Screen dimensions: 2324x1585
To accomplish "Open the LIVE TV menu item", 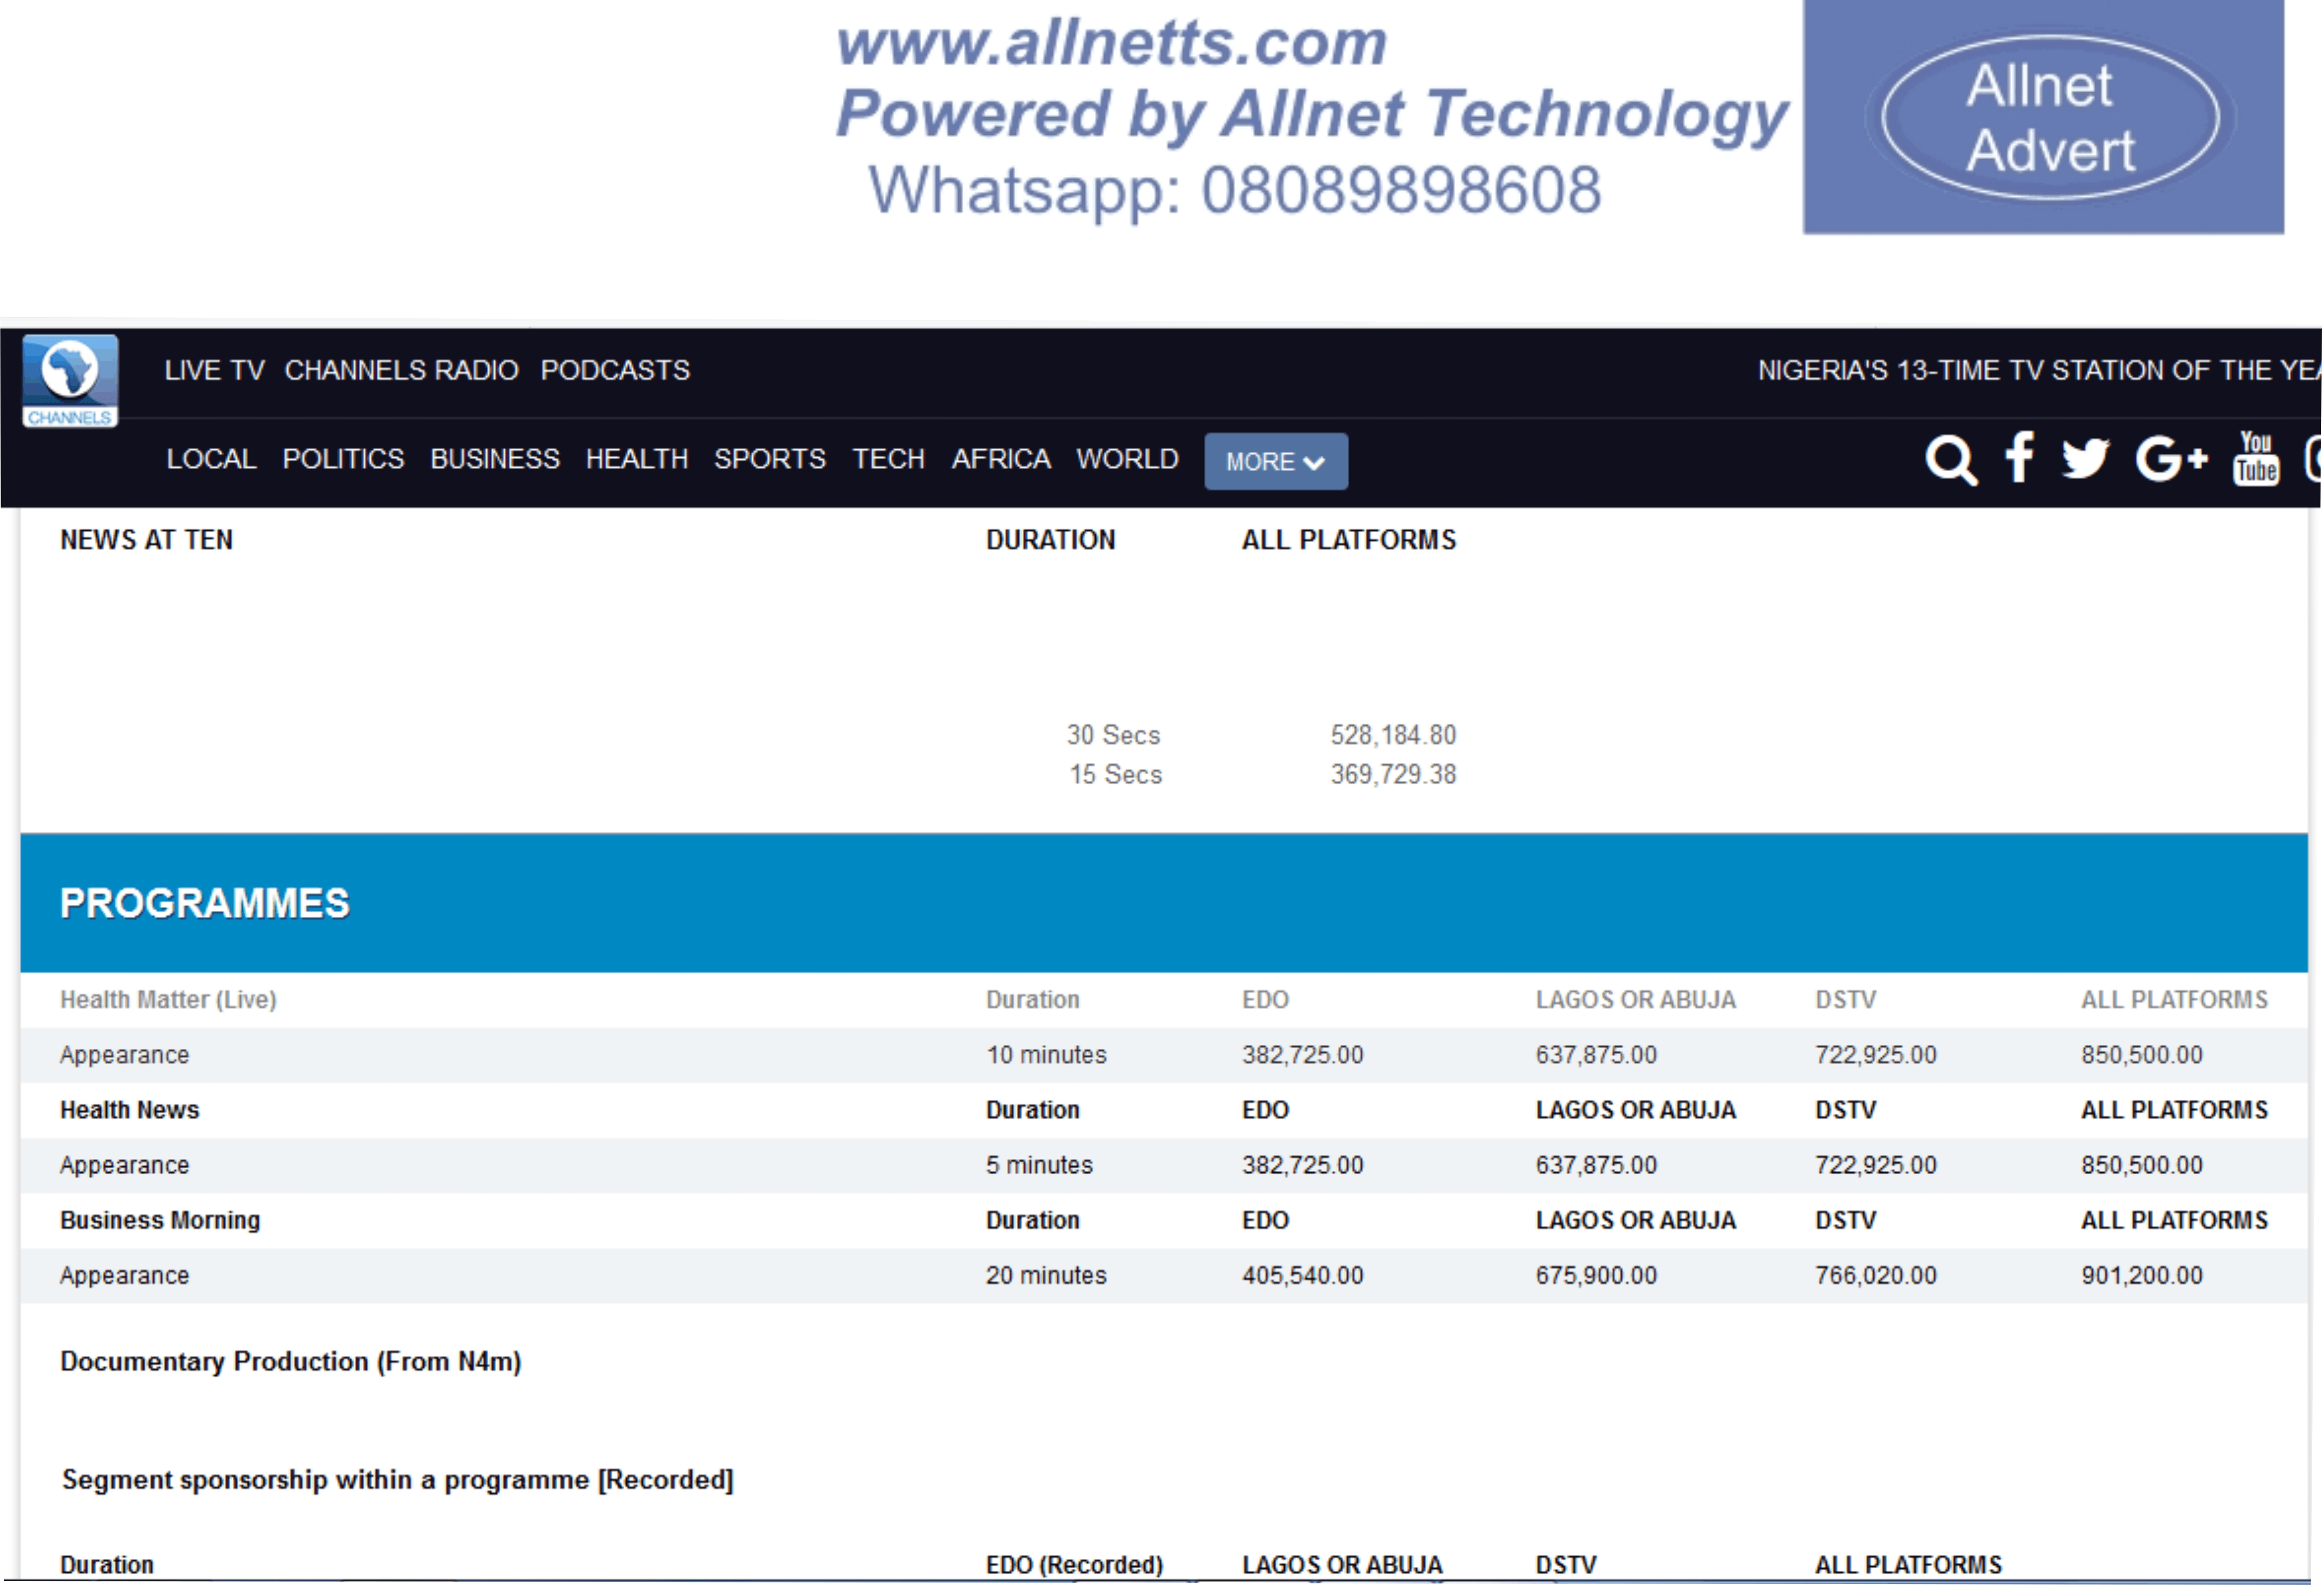I will [215, 371].
